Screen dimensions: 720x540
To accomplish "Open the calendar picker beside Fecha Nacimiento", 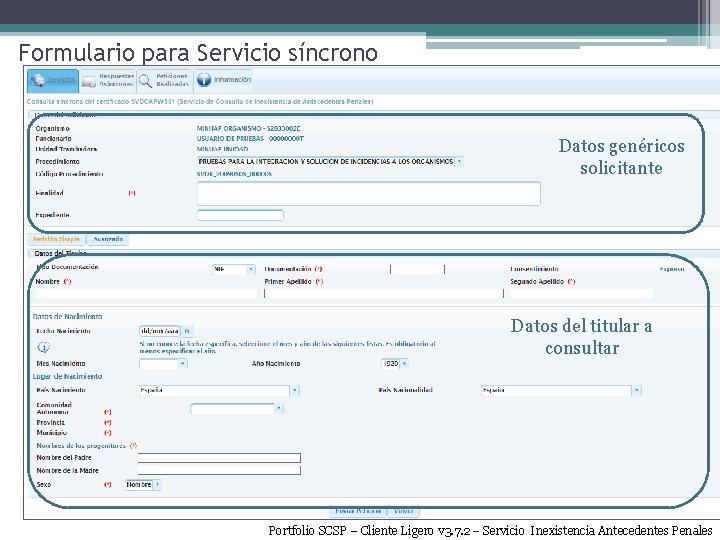I will pyautogui.click(x=187, y=331).
